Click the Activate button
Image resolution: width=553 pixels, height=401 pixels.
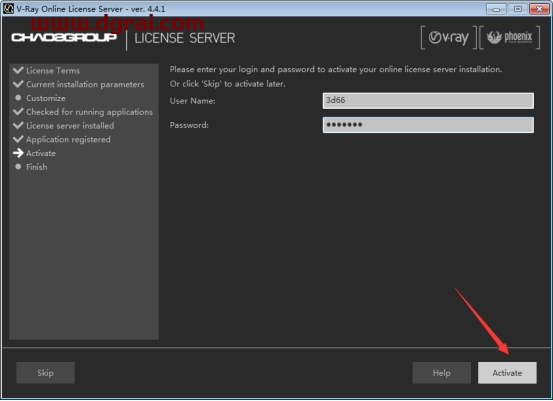507,373
